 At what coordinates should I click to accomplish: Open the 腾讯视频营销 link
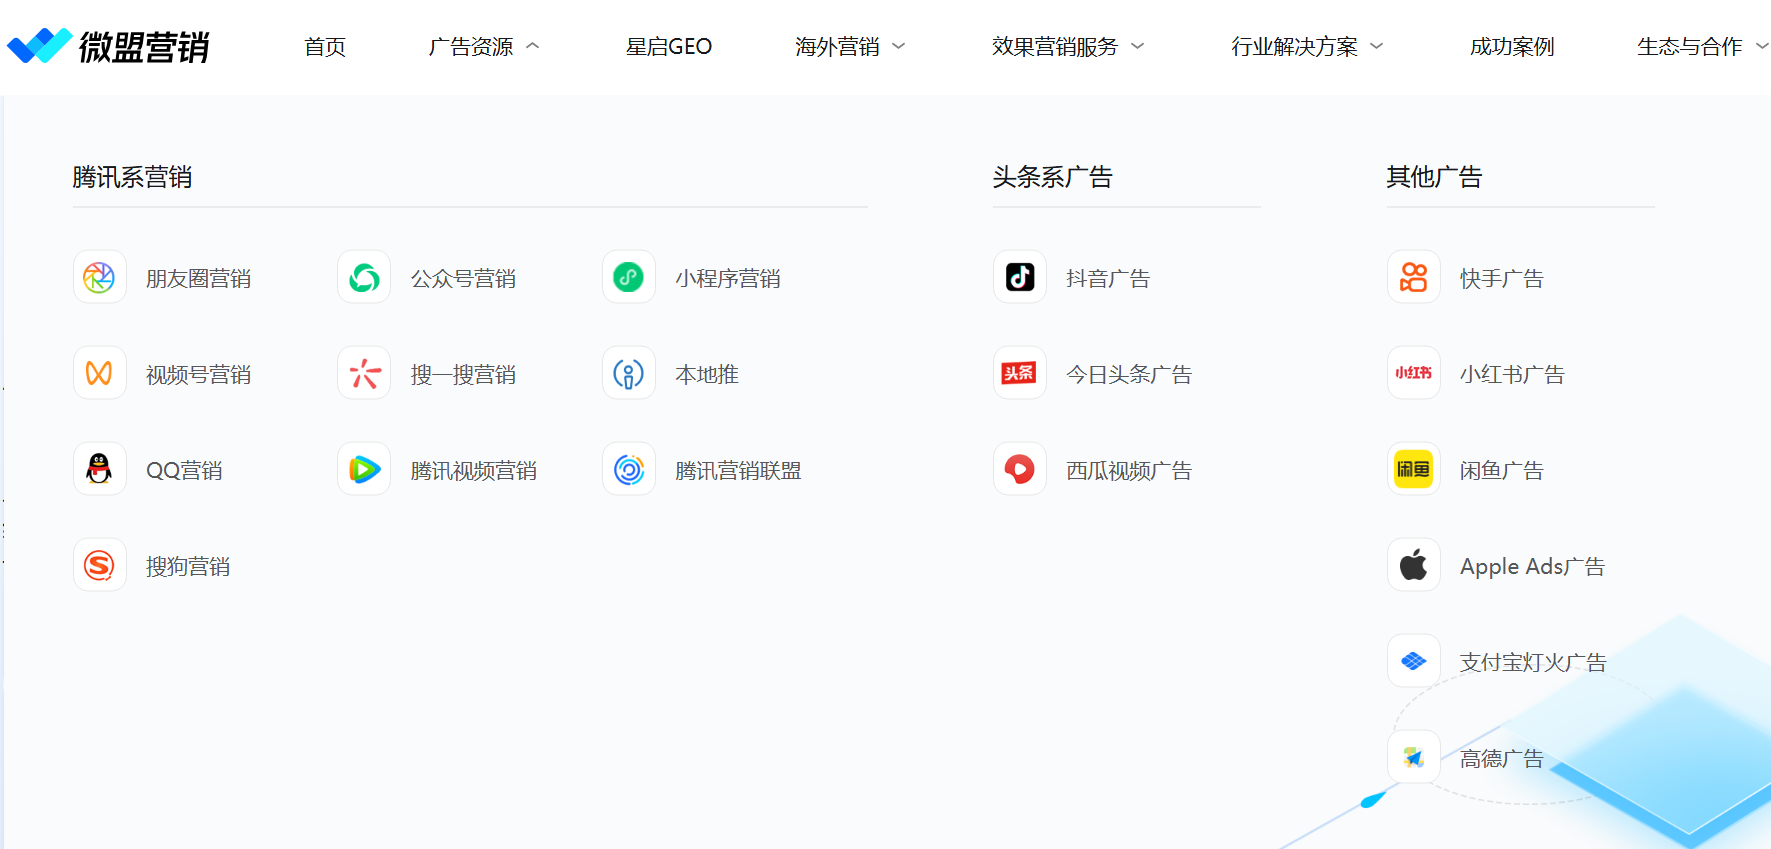(x=474, y=471)
